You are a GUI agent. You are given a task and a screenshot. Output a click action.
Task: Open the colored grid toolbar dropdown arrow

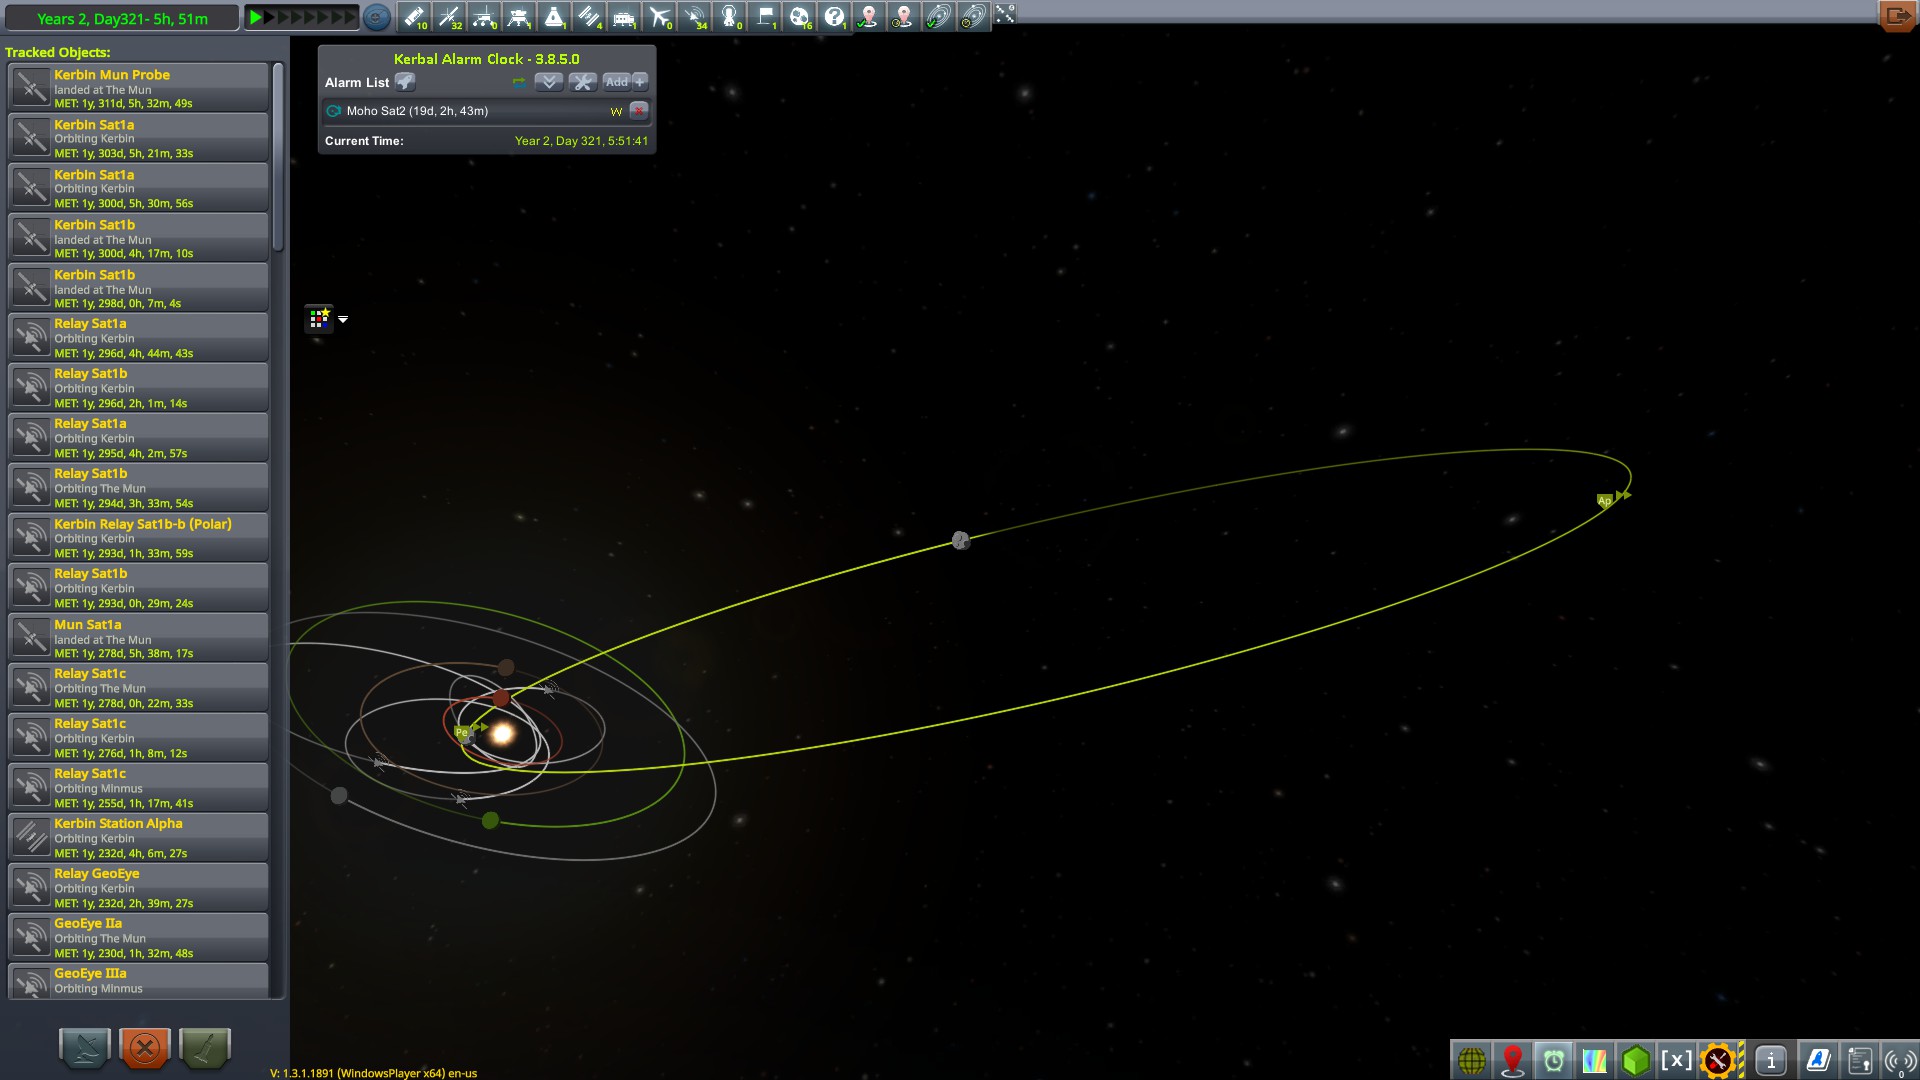[343, 319]
